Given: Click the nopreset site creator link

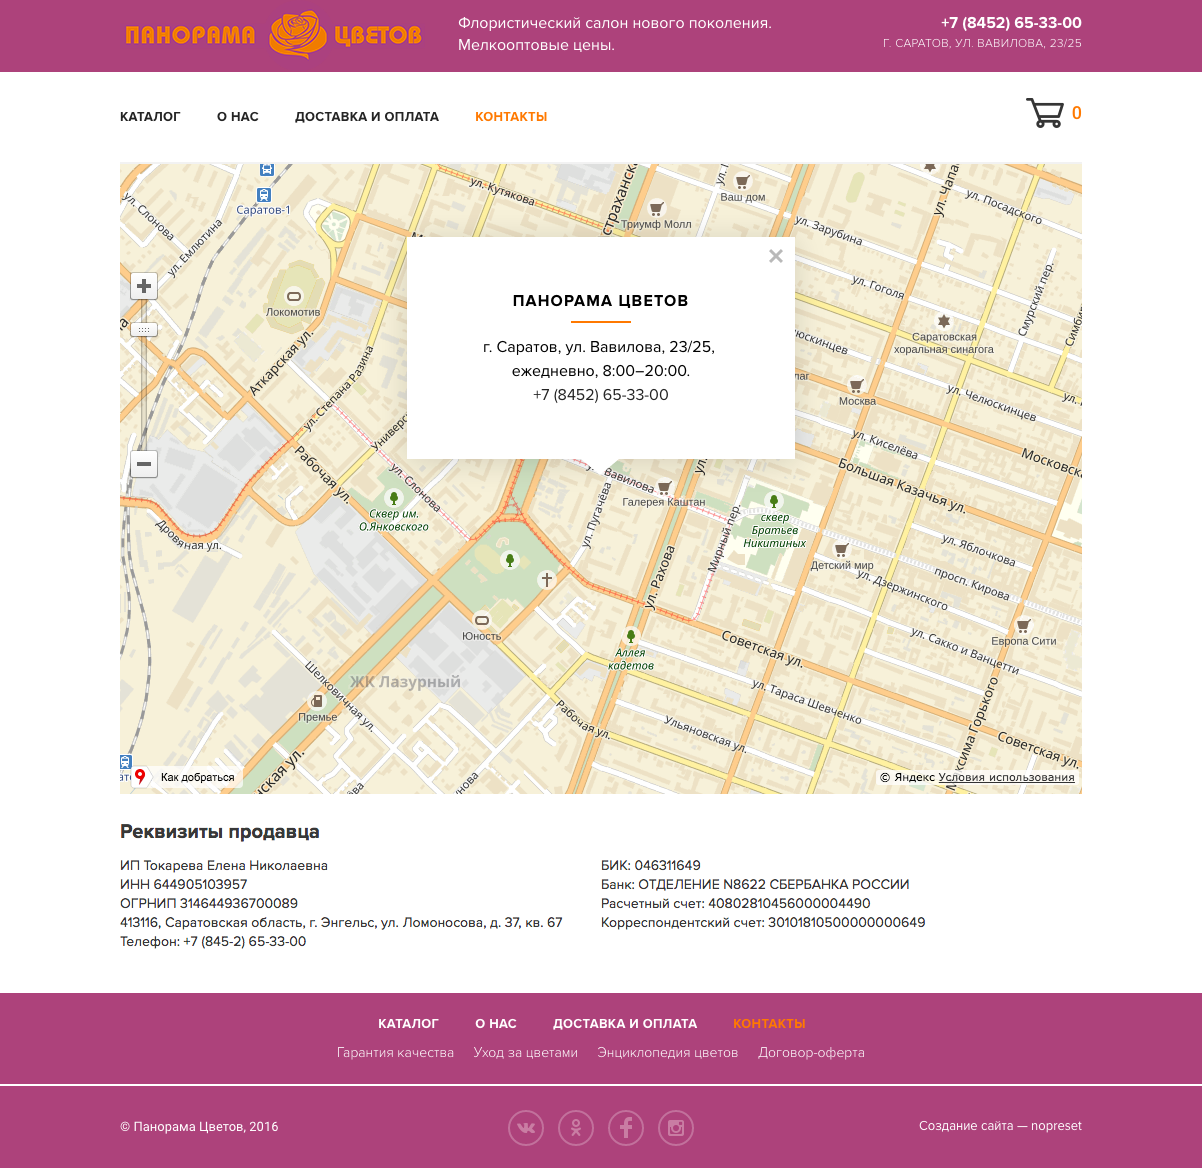Looking at the screenshot, I should coord(1056,1126).
